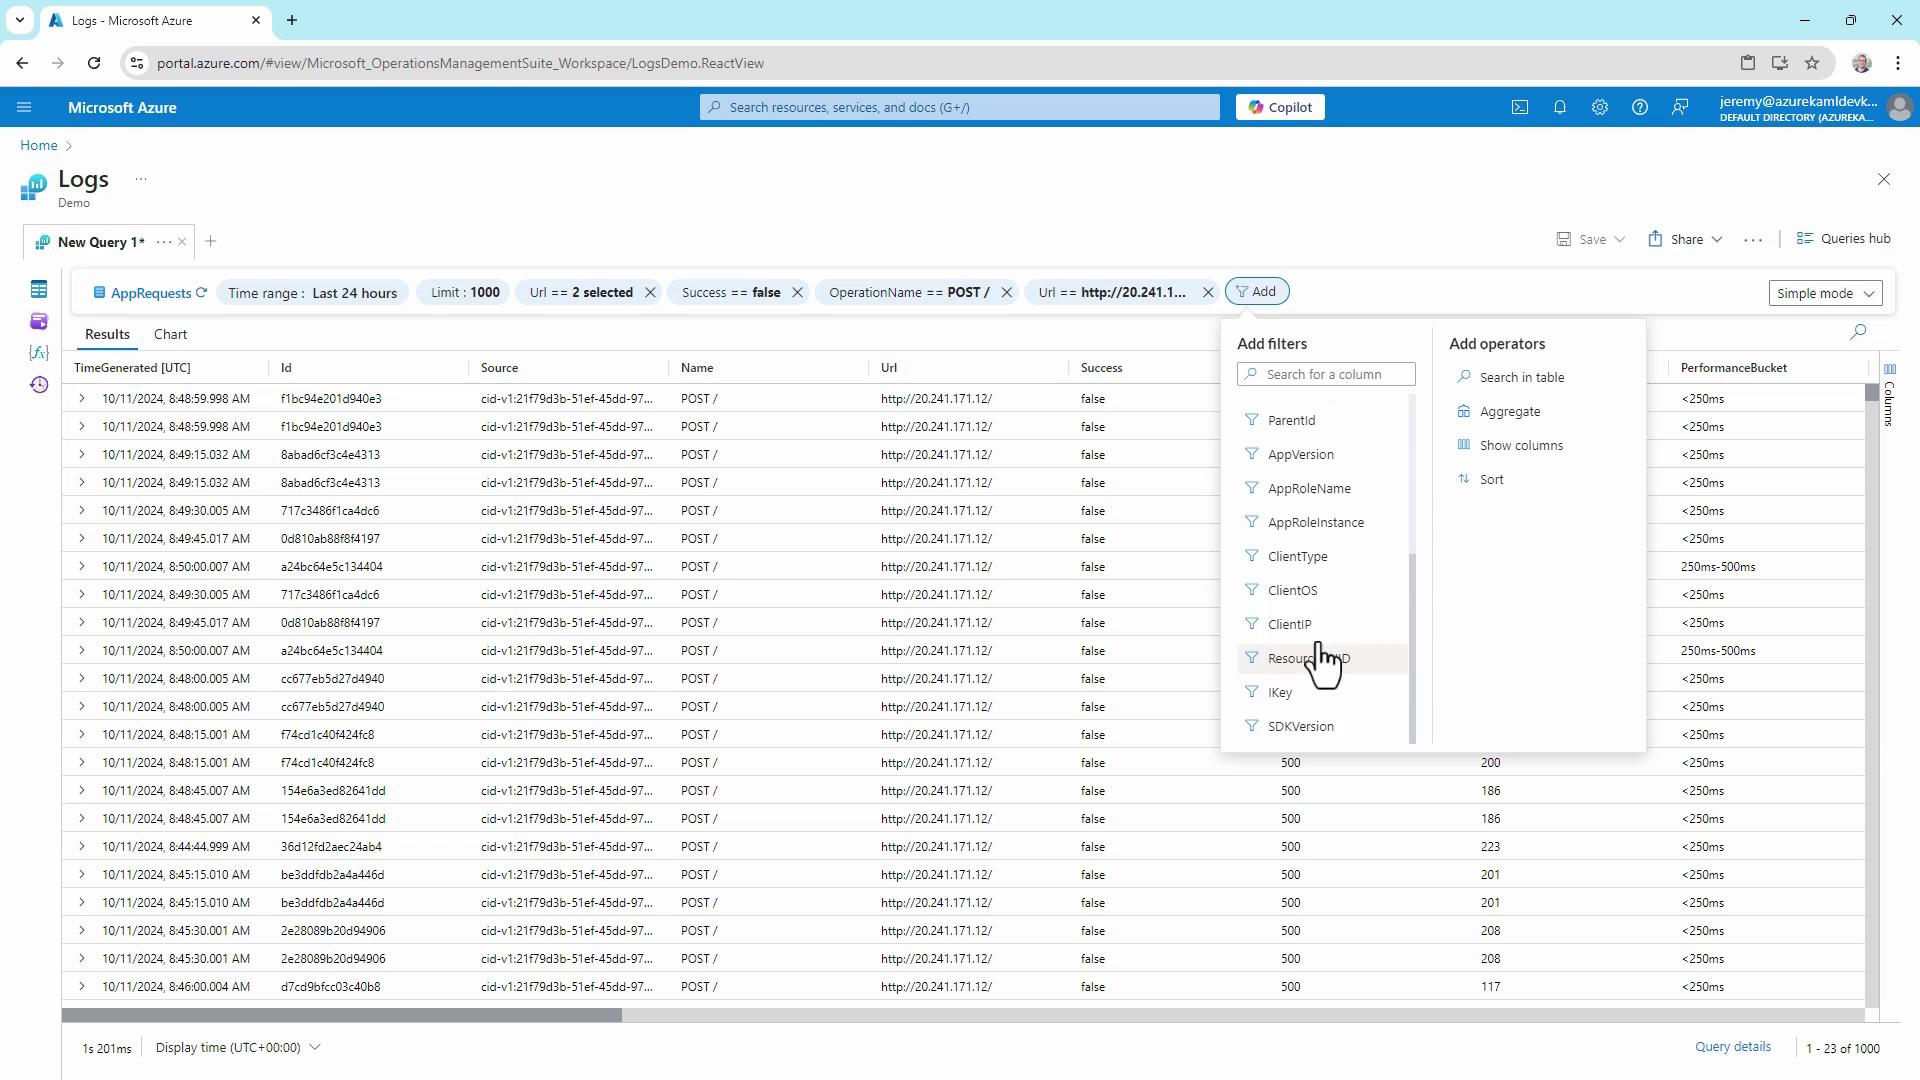Screen dimensions: 1920x1080
Task: Open the Queries sidebar icon
Action: pos(39,321)
